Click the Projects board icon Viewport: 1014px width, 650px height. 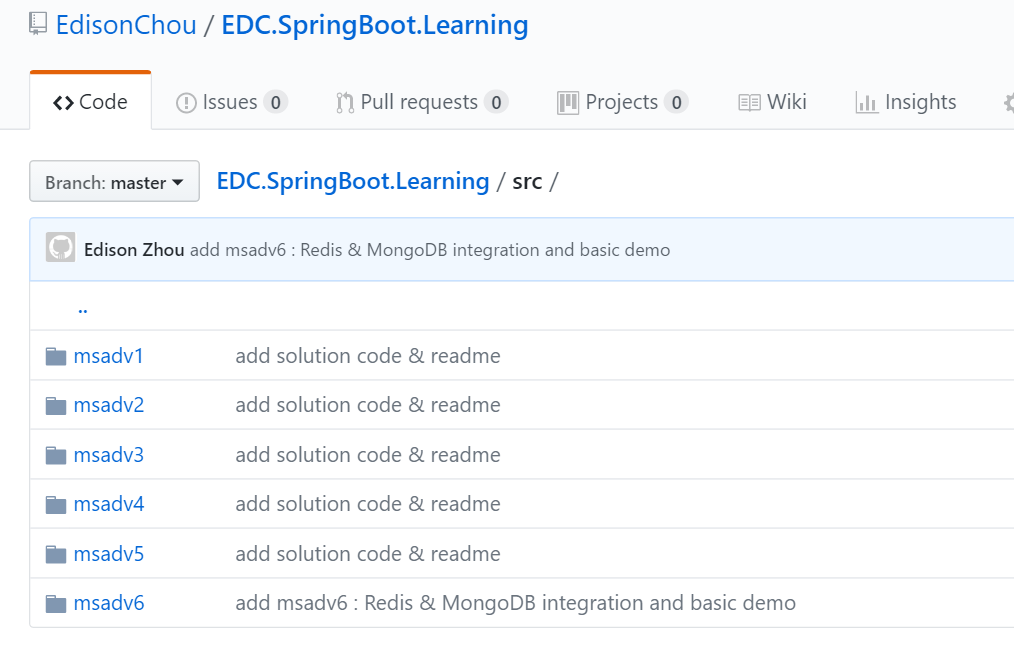pos(568,103)
